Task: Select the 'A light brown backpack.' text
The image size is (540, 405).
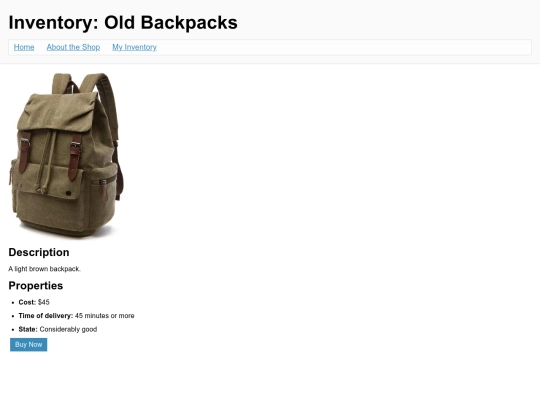Action: pyautogui.click(x=44, y=269)
